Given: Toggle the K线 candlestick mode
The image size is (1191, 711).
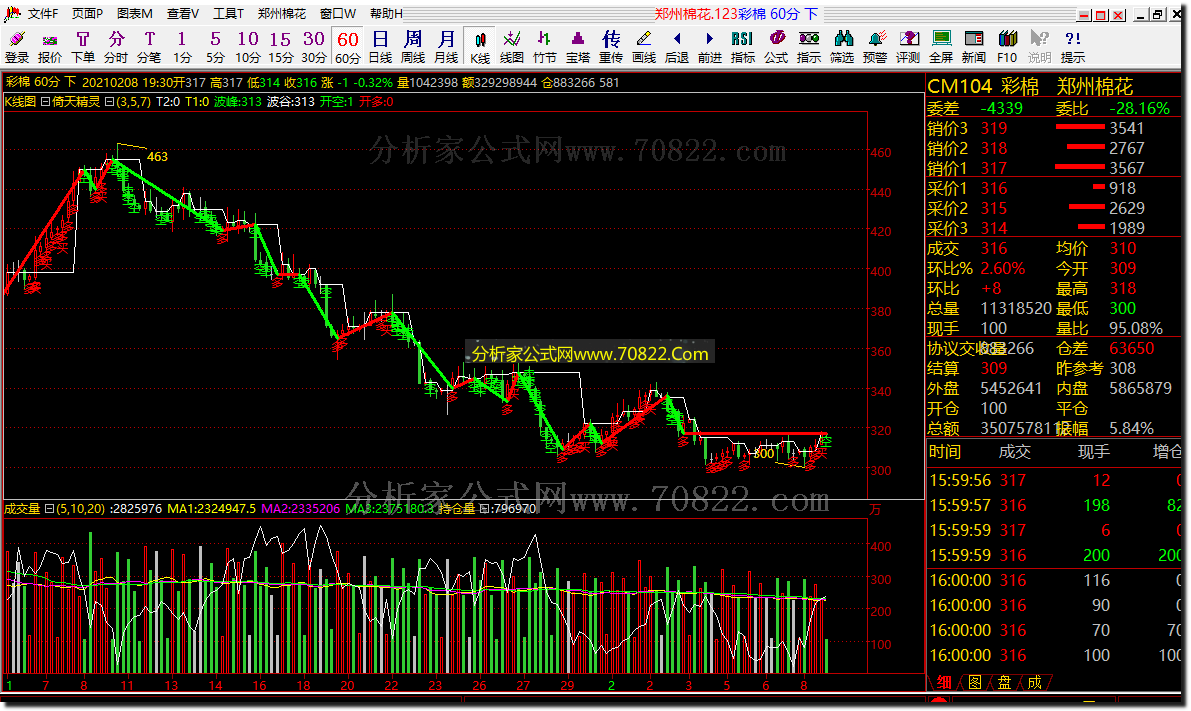Looking at the screenshot, I should (479, 47).
